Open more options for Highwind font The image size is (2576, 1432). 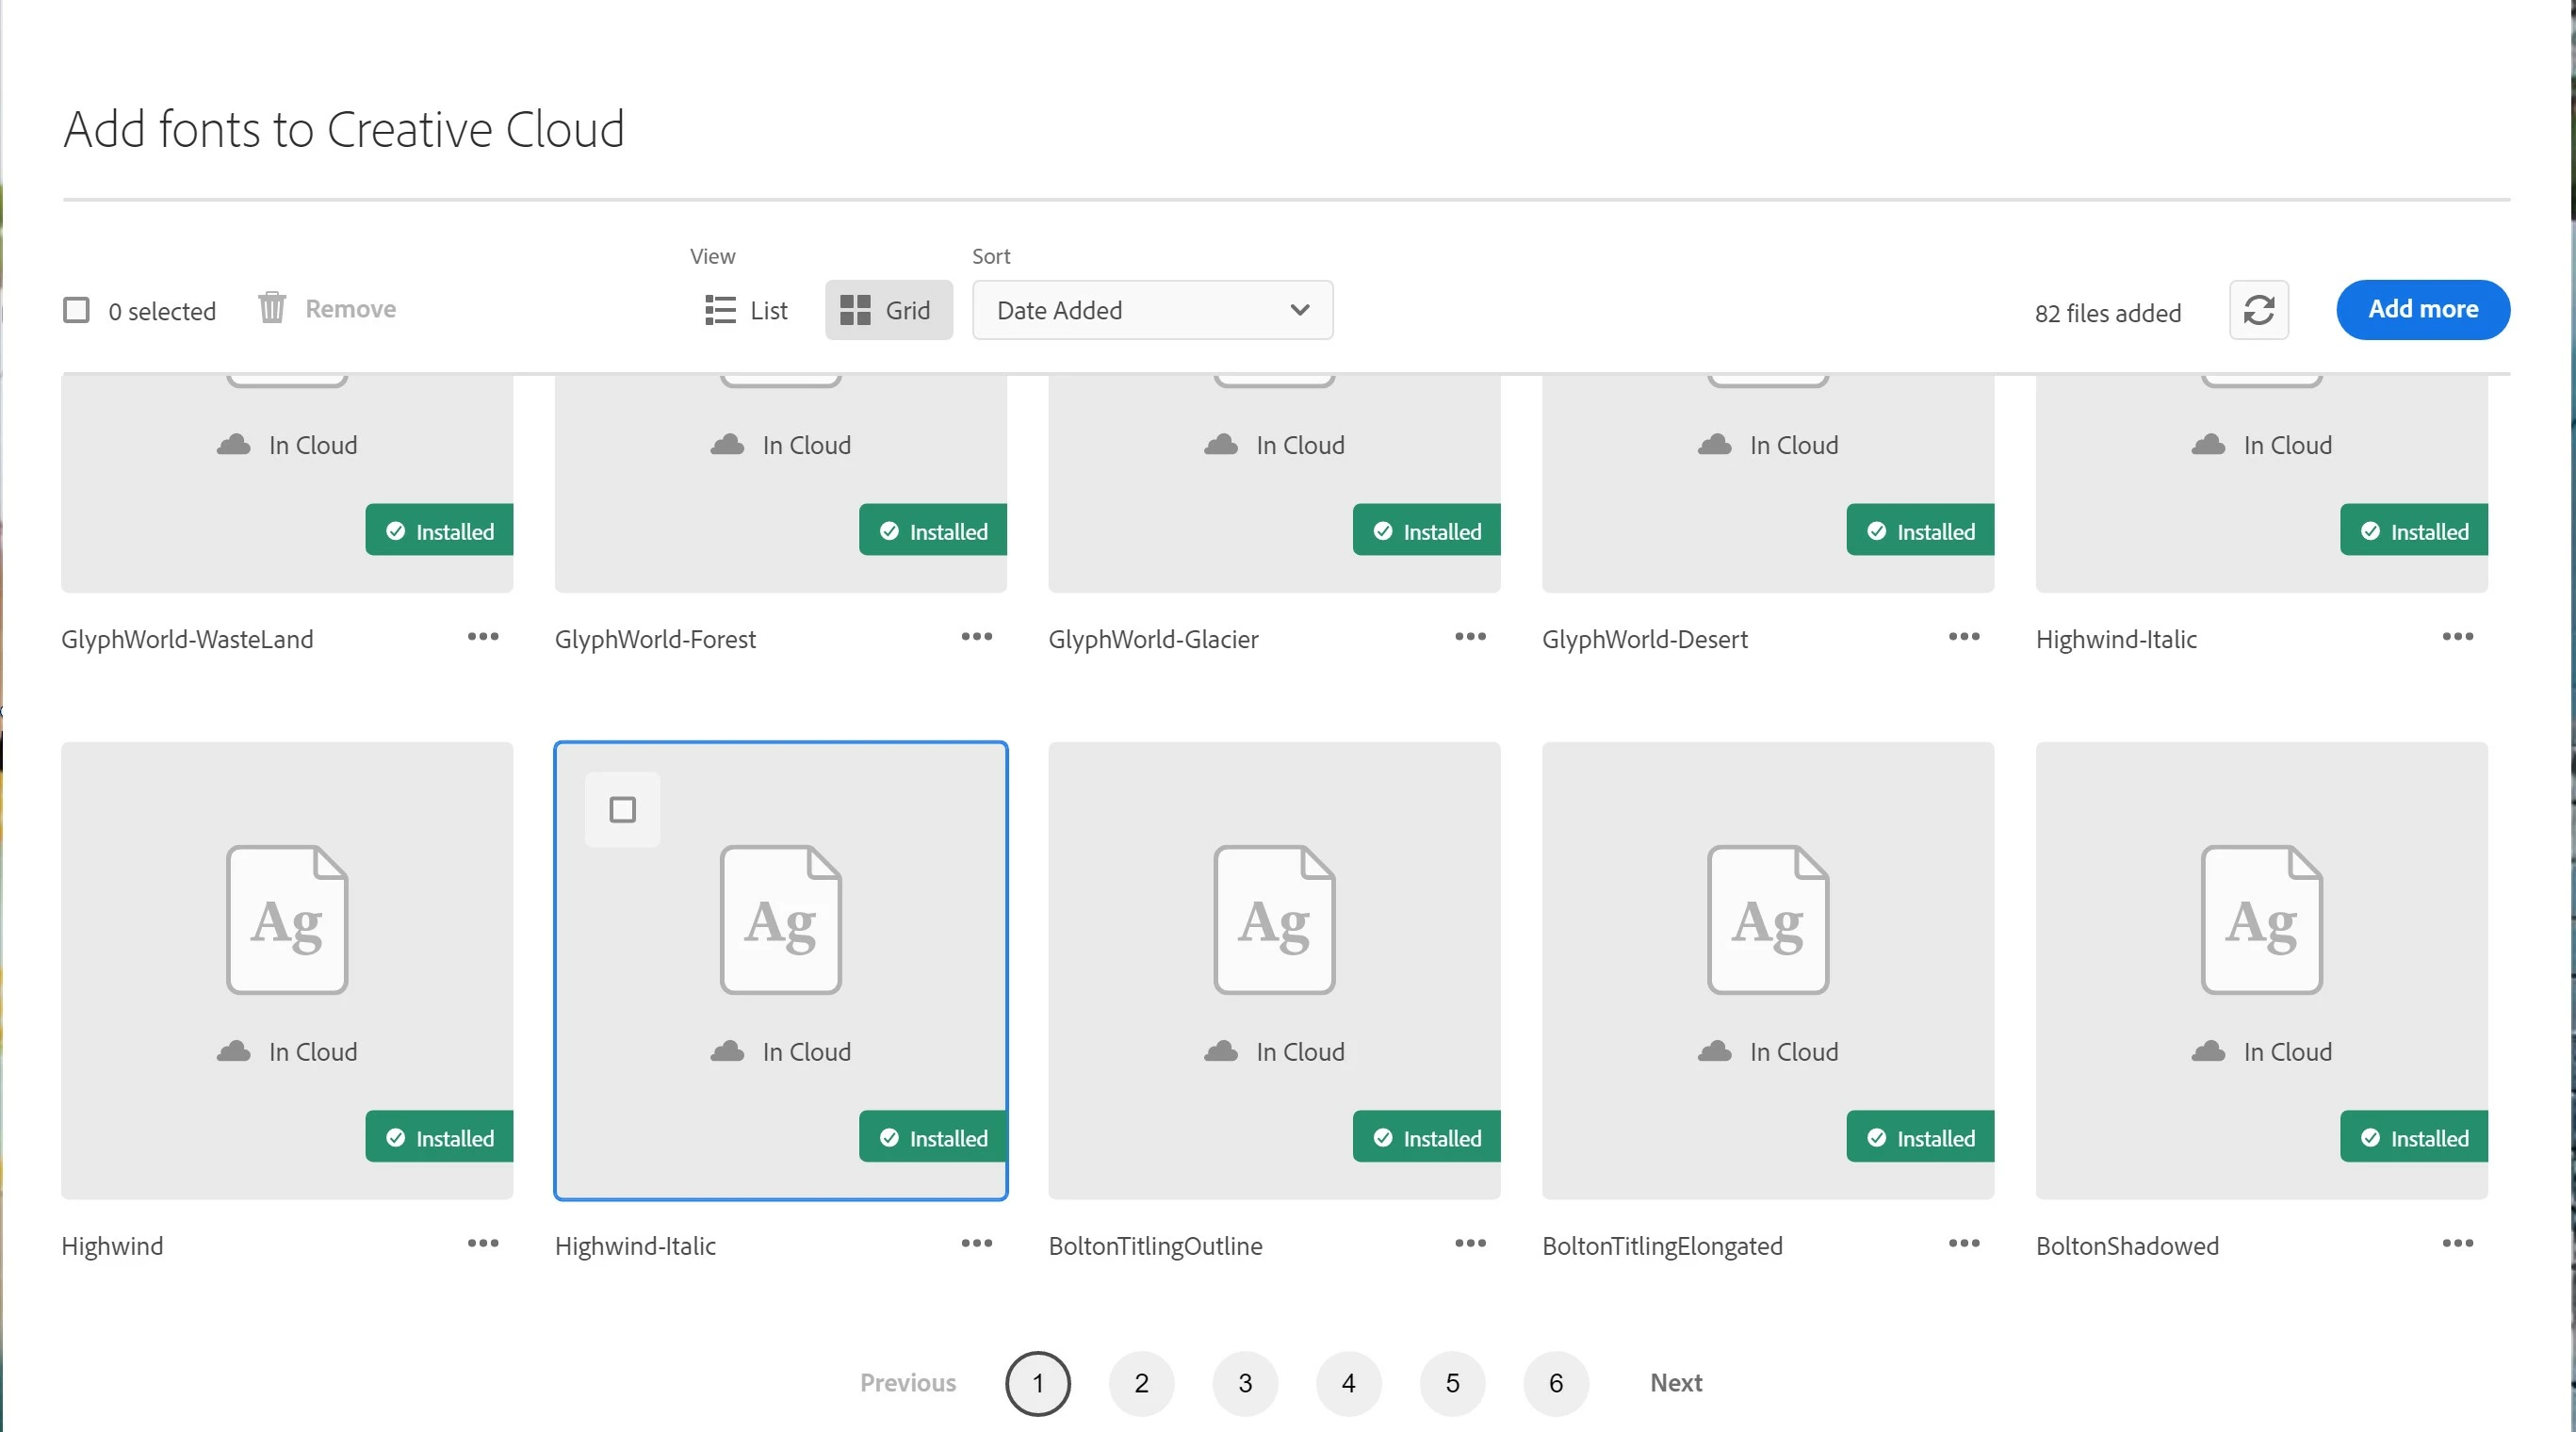pyautogui.click(x=483, y=1243)
